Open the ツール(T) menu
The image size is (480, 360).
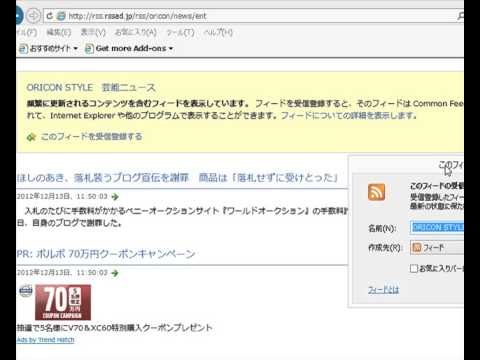click(180, 32)
